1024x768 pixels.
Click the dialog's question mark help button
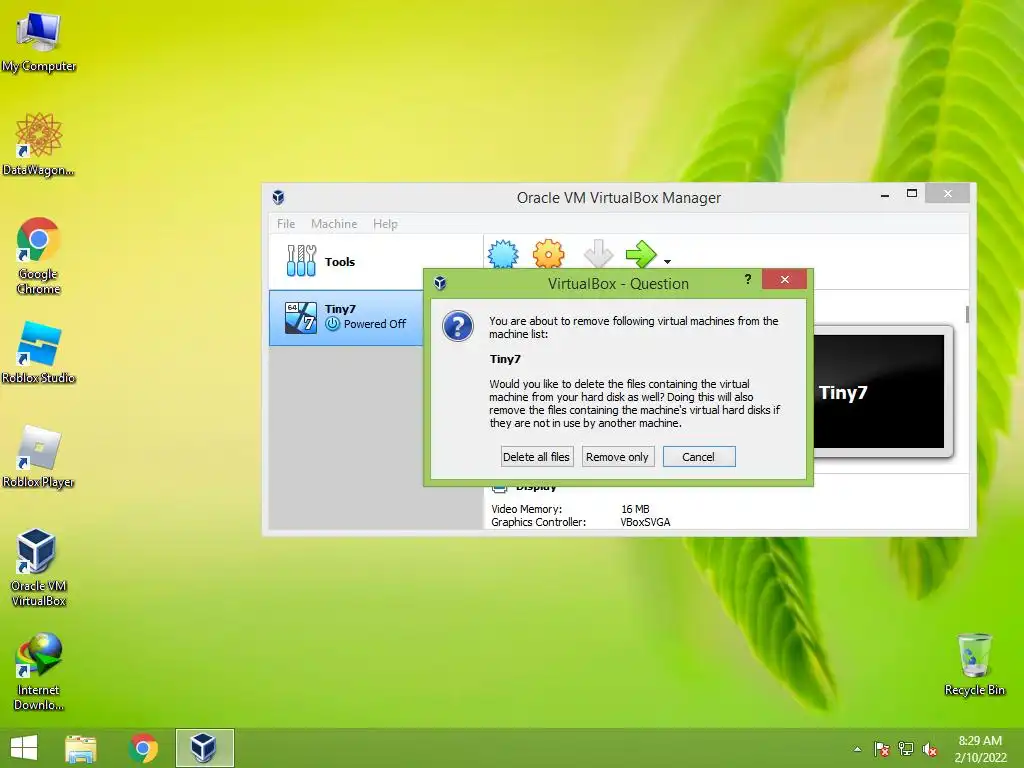click(x=748, y=280)
